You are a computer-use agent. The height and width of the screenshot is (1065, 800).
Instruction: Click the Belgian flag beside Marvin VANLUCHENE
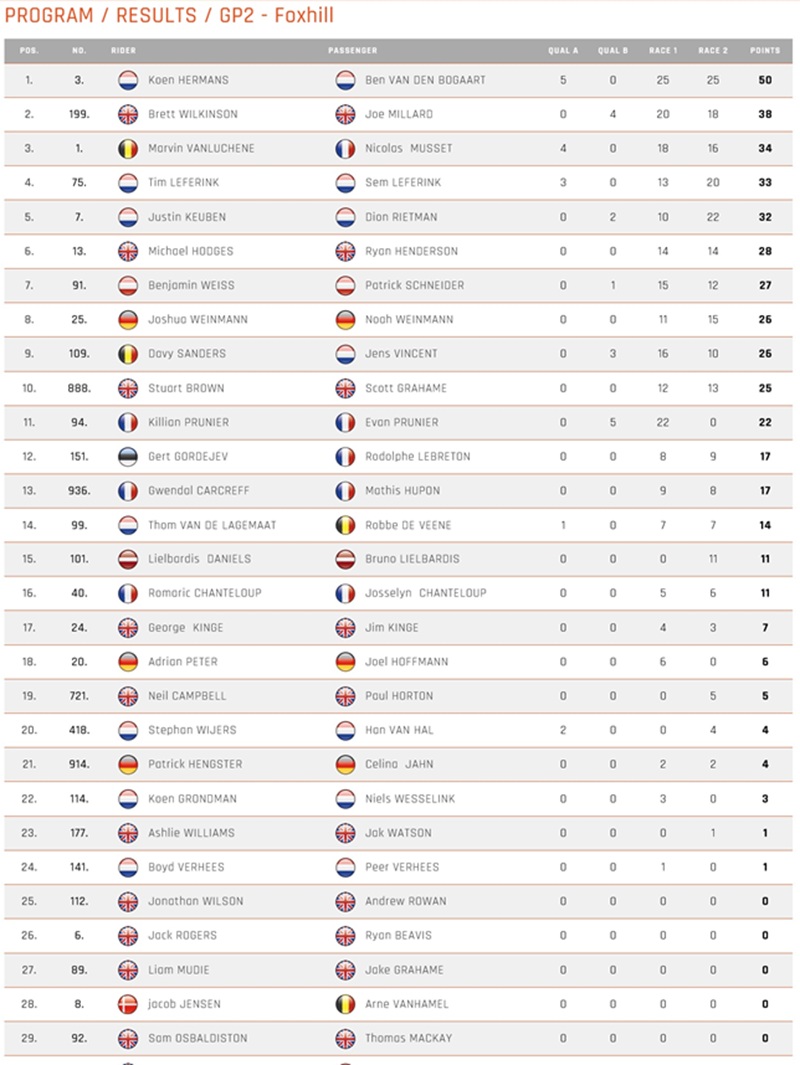coord(128,148)
